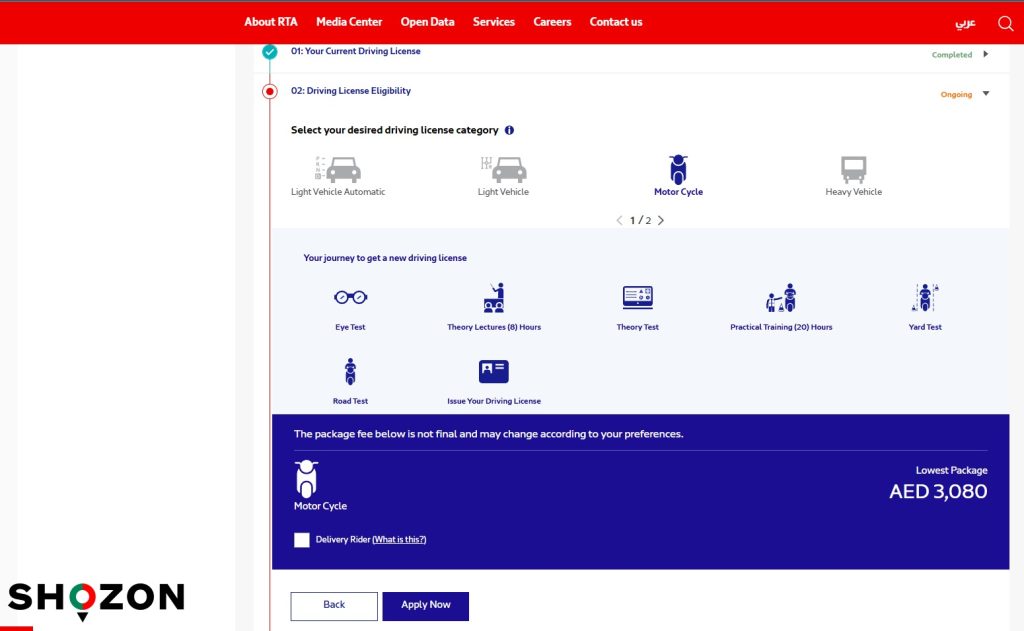Viewport: 1024px width, 631px height.
Task: Choose the Light Vehicle Automatic category icon
Action: click(336, 166)
